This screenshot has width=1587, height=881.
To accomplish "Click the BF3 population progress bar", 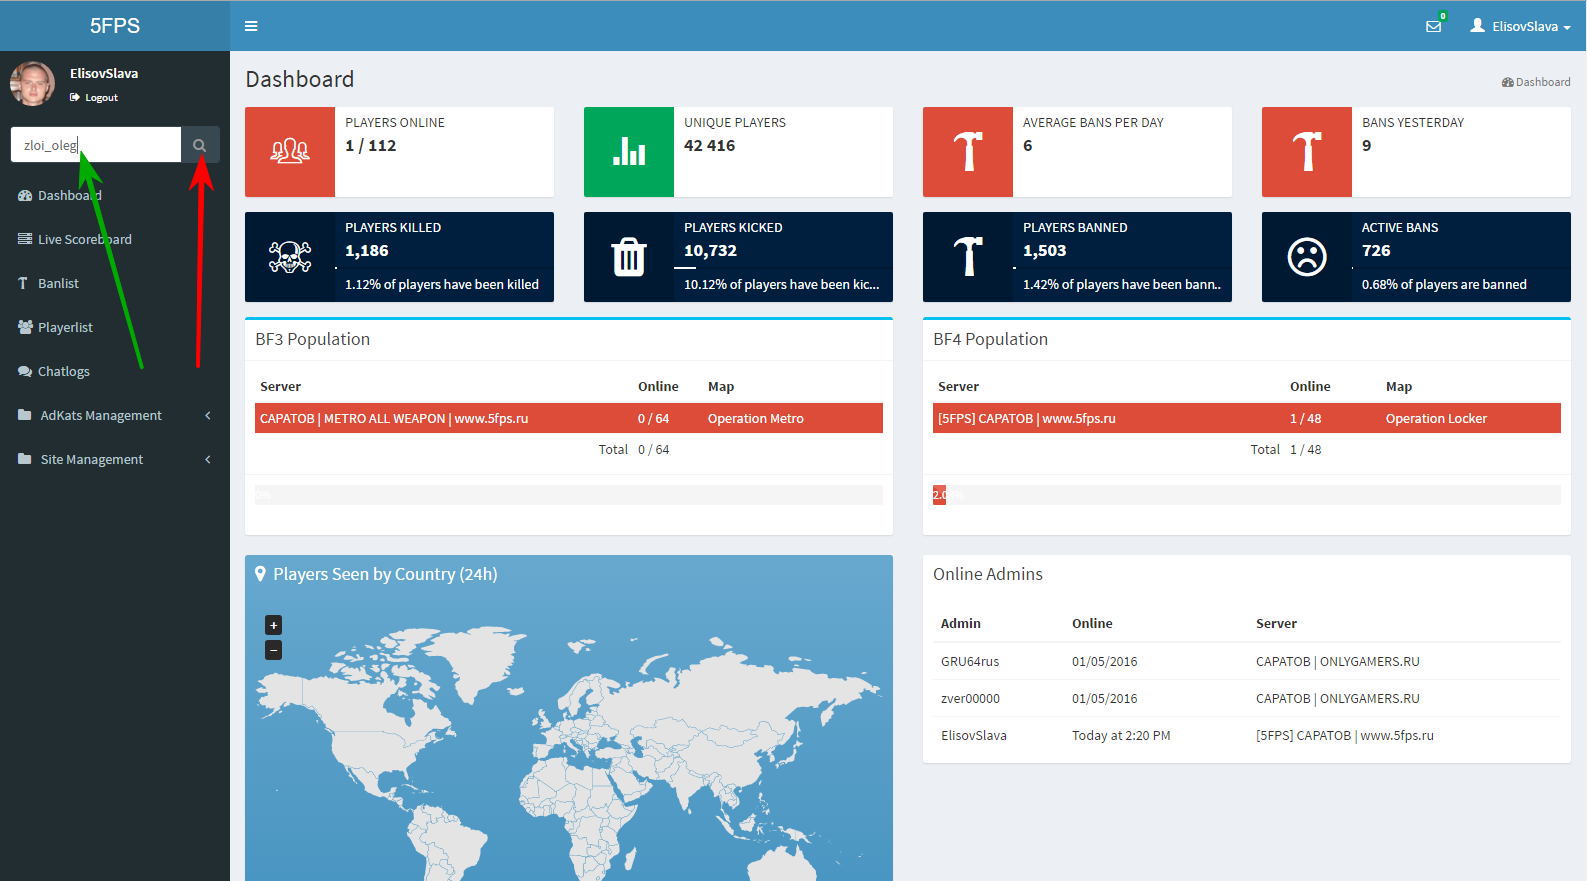I will (569, 495).
